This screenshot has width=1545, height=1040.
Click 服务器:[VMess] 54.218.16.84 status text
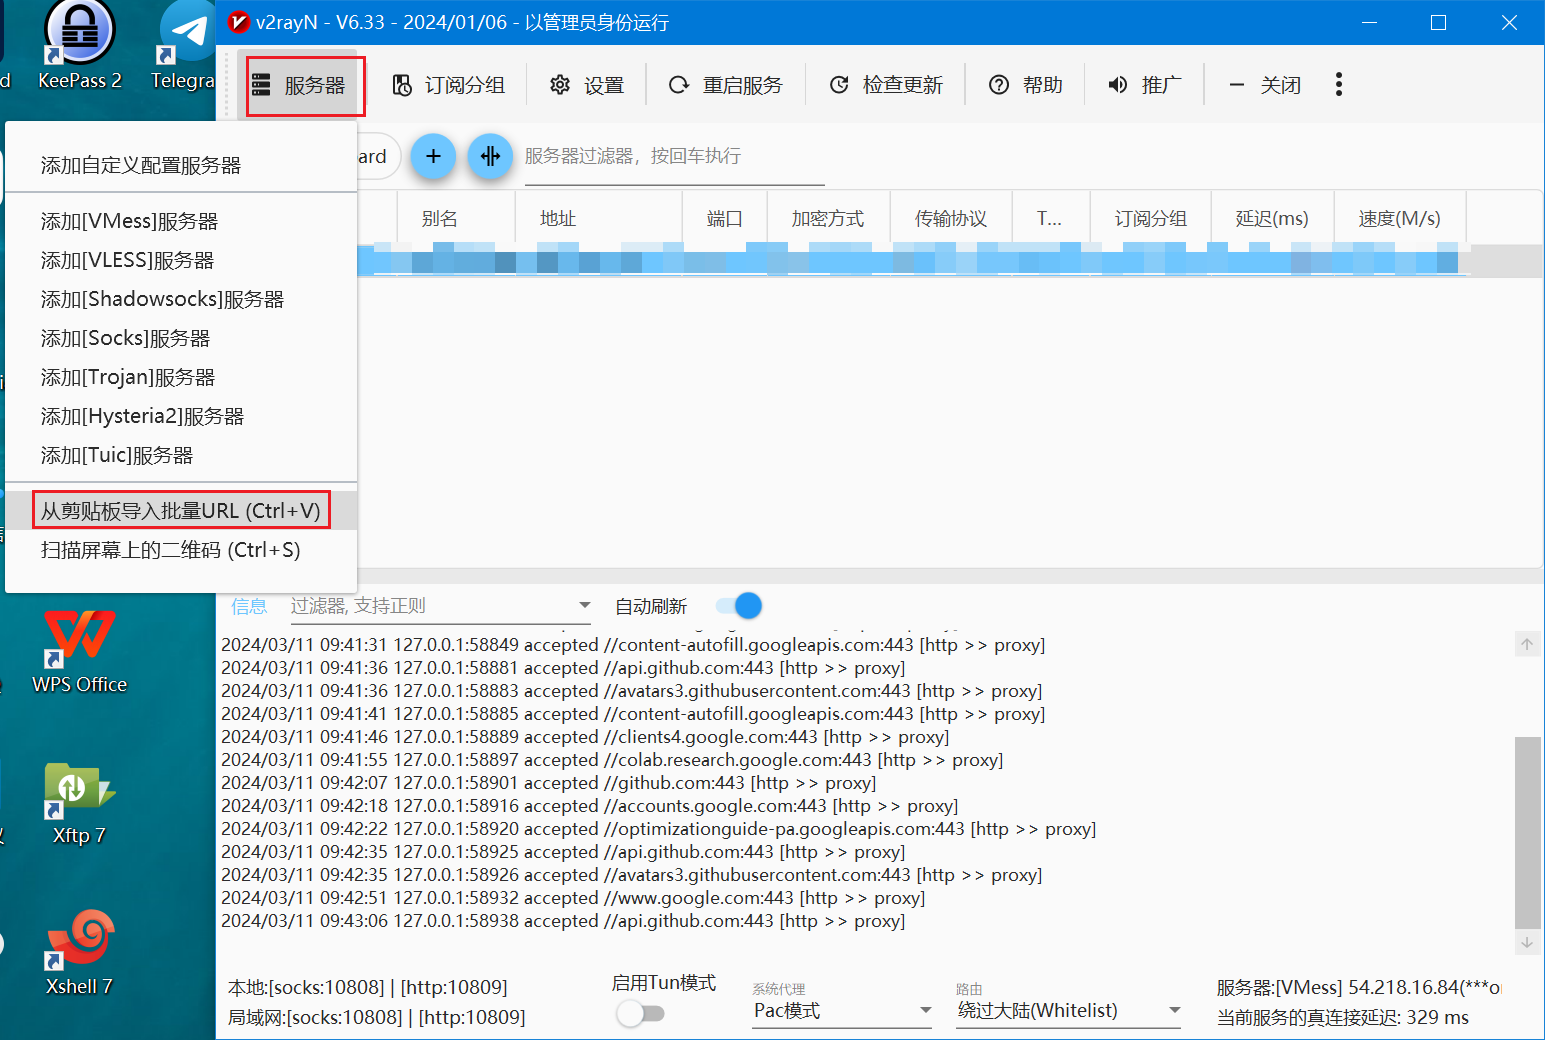pyautogui.click(x=1358, y=988)
